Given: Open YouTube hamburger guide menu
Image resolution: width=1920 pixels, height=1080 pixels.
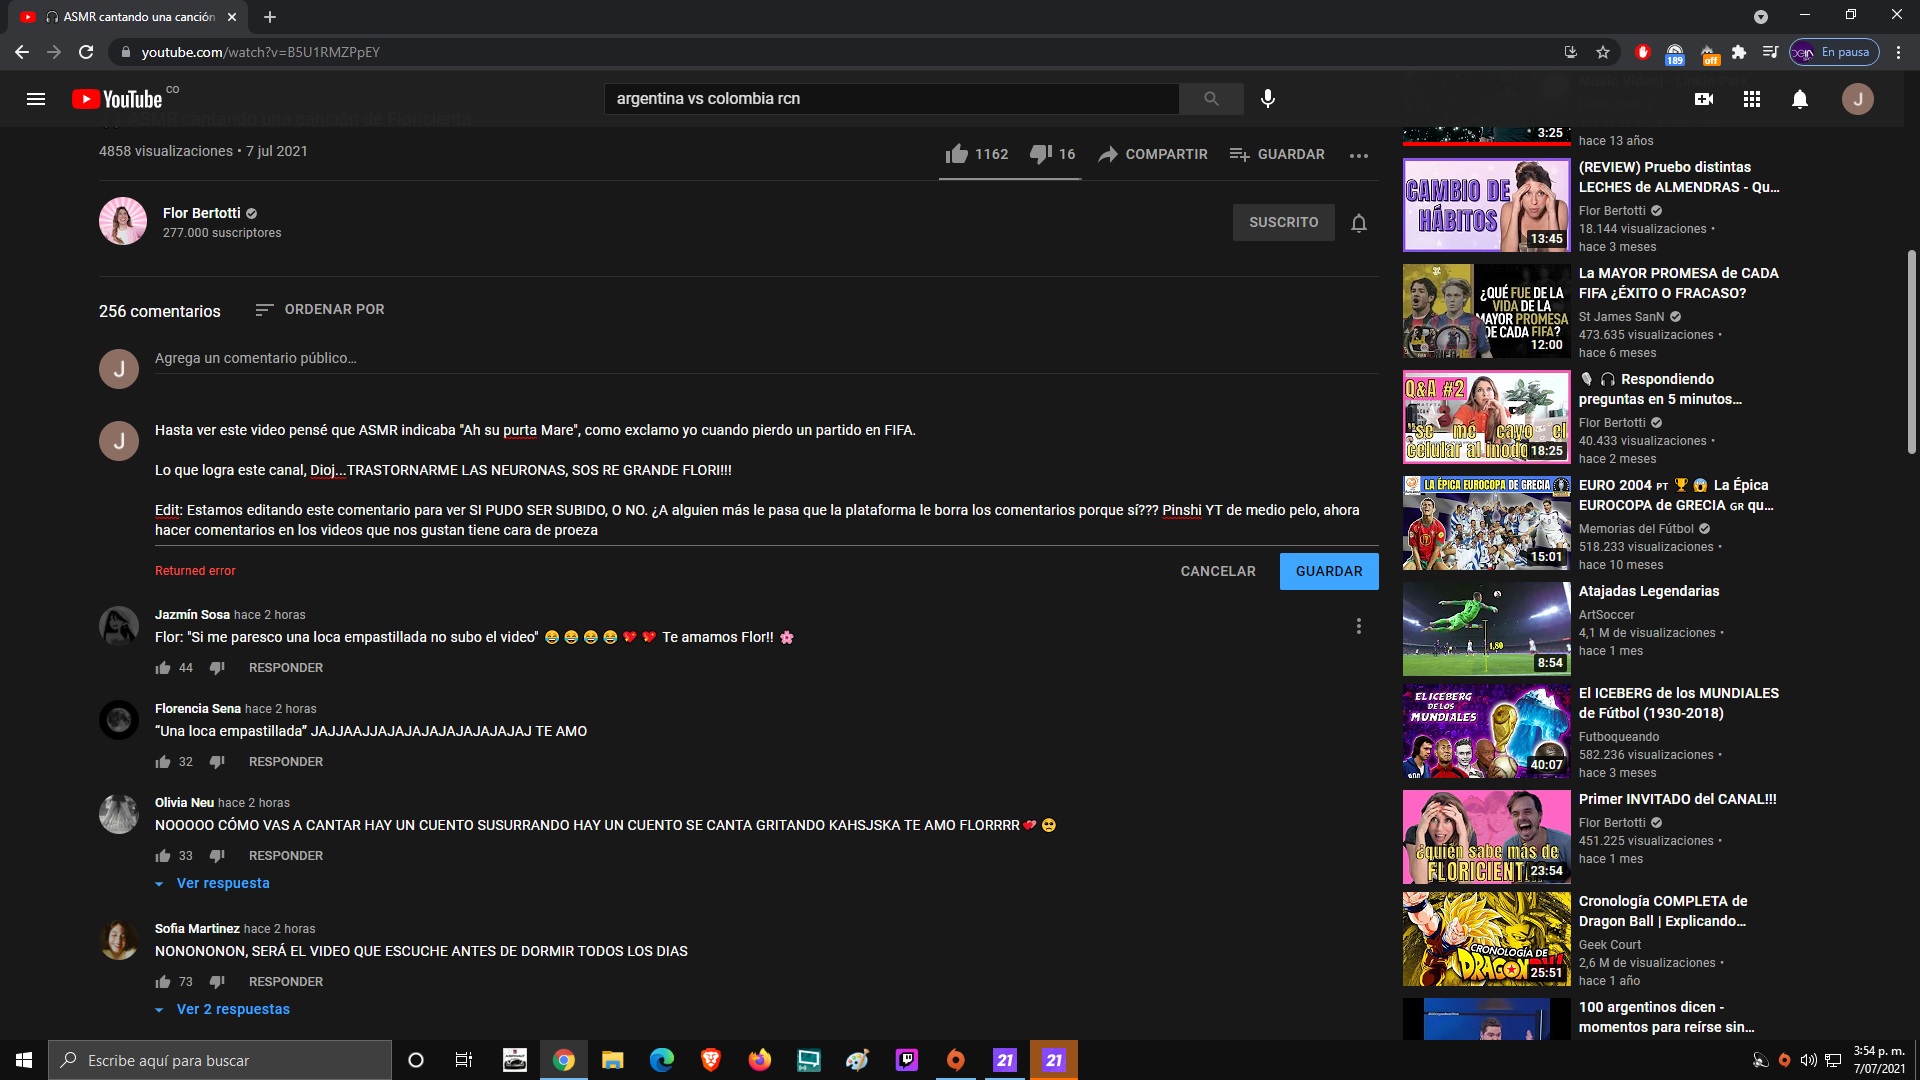Looking at the screenshot, I should (36, 99).
